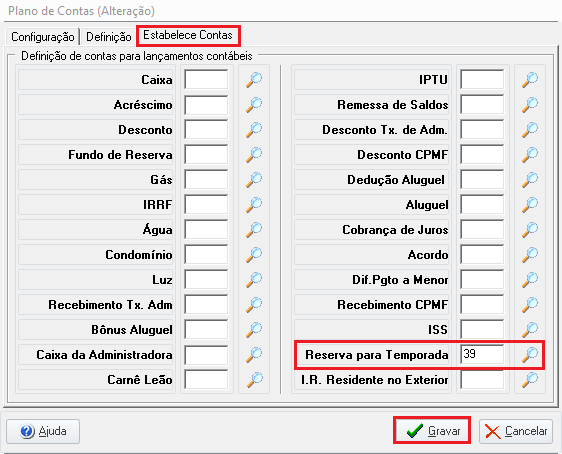Search accounts for Condomínio field
The image size is (562, 454).
tap(254, 255)
